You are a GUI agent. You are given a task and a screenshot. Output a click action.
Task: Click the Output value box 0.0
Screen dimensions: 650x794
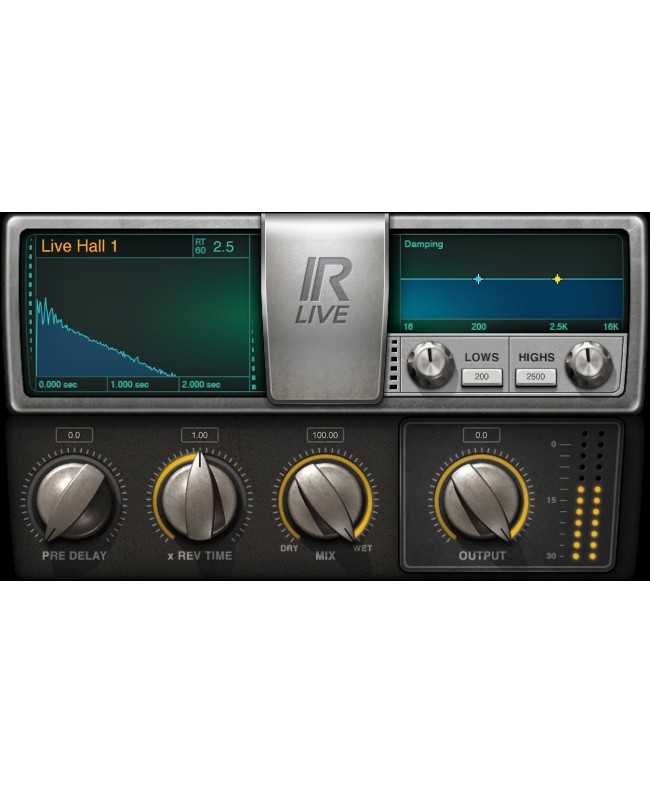tap(481, 435)
